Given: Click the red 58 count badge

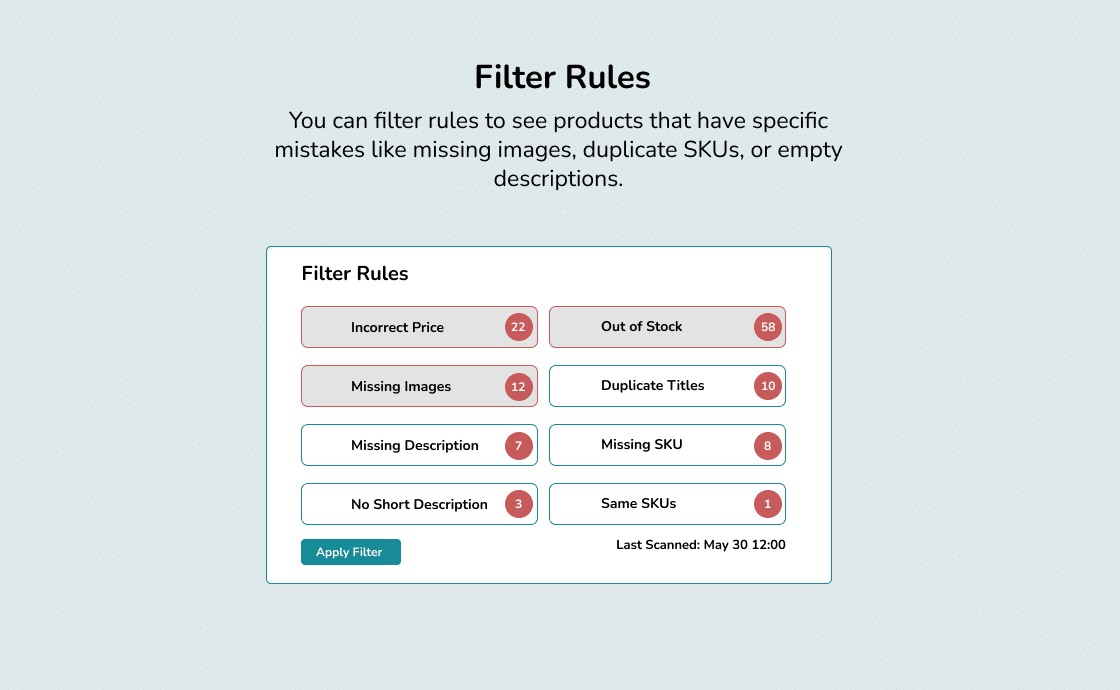Looking at the screenshot, I should [768, 327].
